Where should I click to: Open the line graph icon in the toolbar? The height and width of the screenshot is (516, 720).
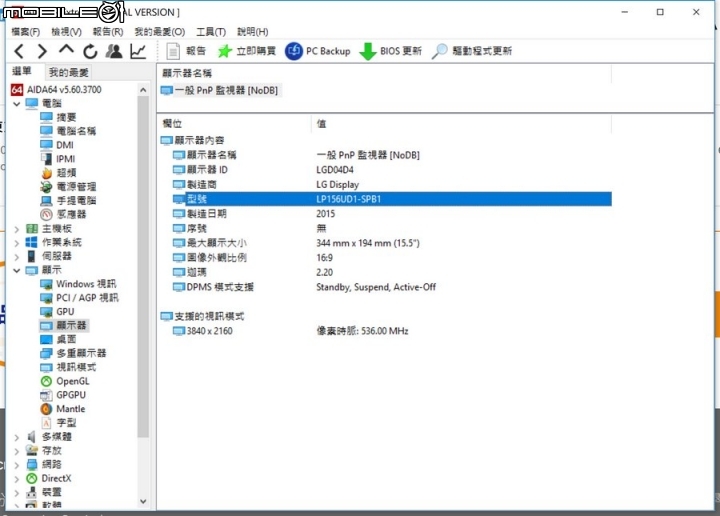click(138, 51)
